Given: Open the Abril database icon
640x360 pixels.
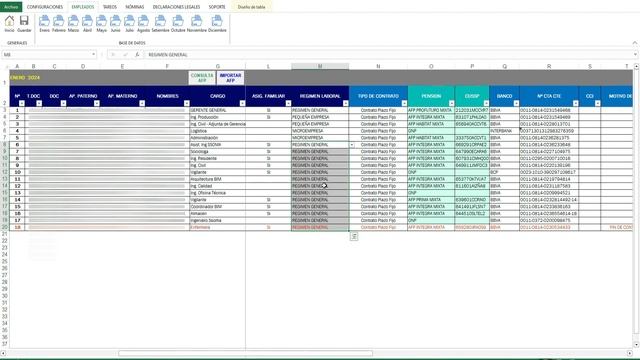Looking at the screenshot, I should click(87, 24).
